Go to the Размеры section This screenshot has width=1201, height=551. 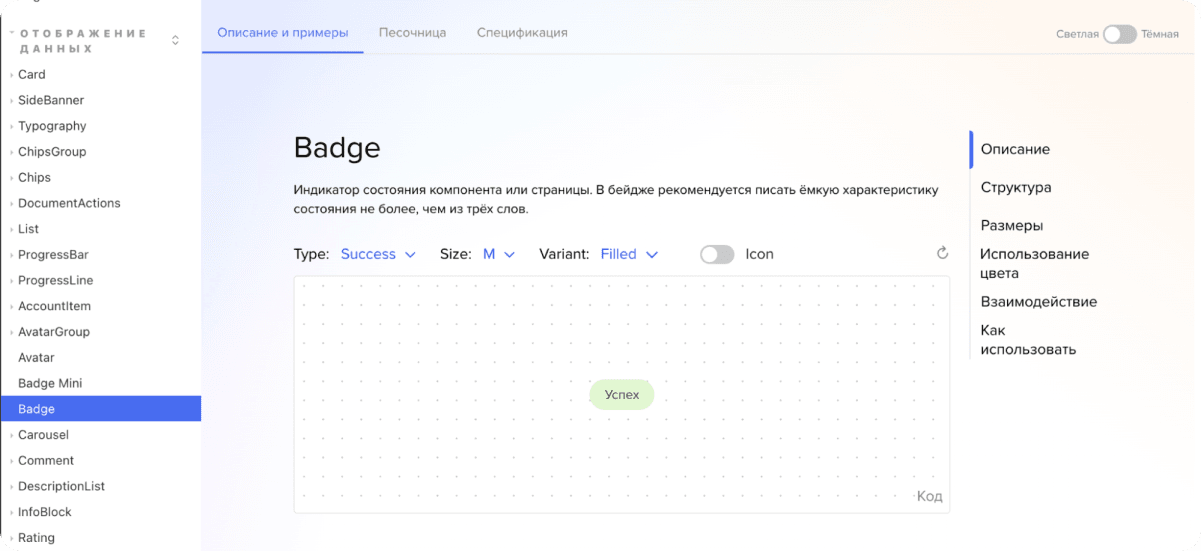pos(1011,225)
